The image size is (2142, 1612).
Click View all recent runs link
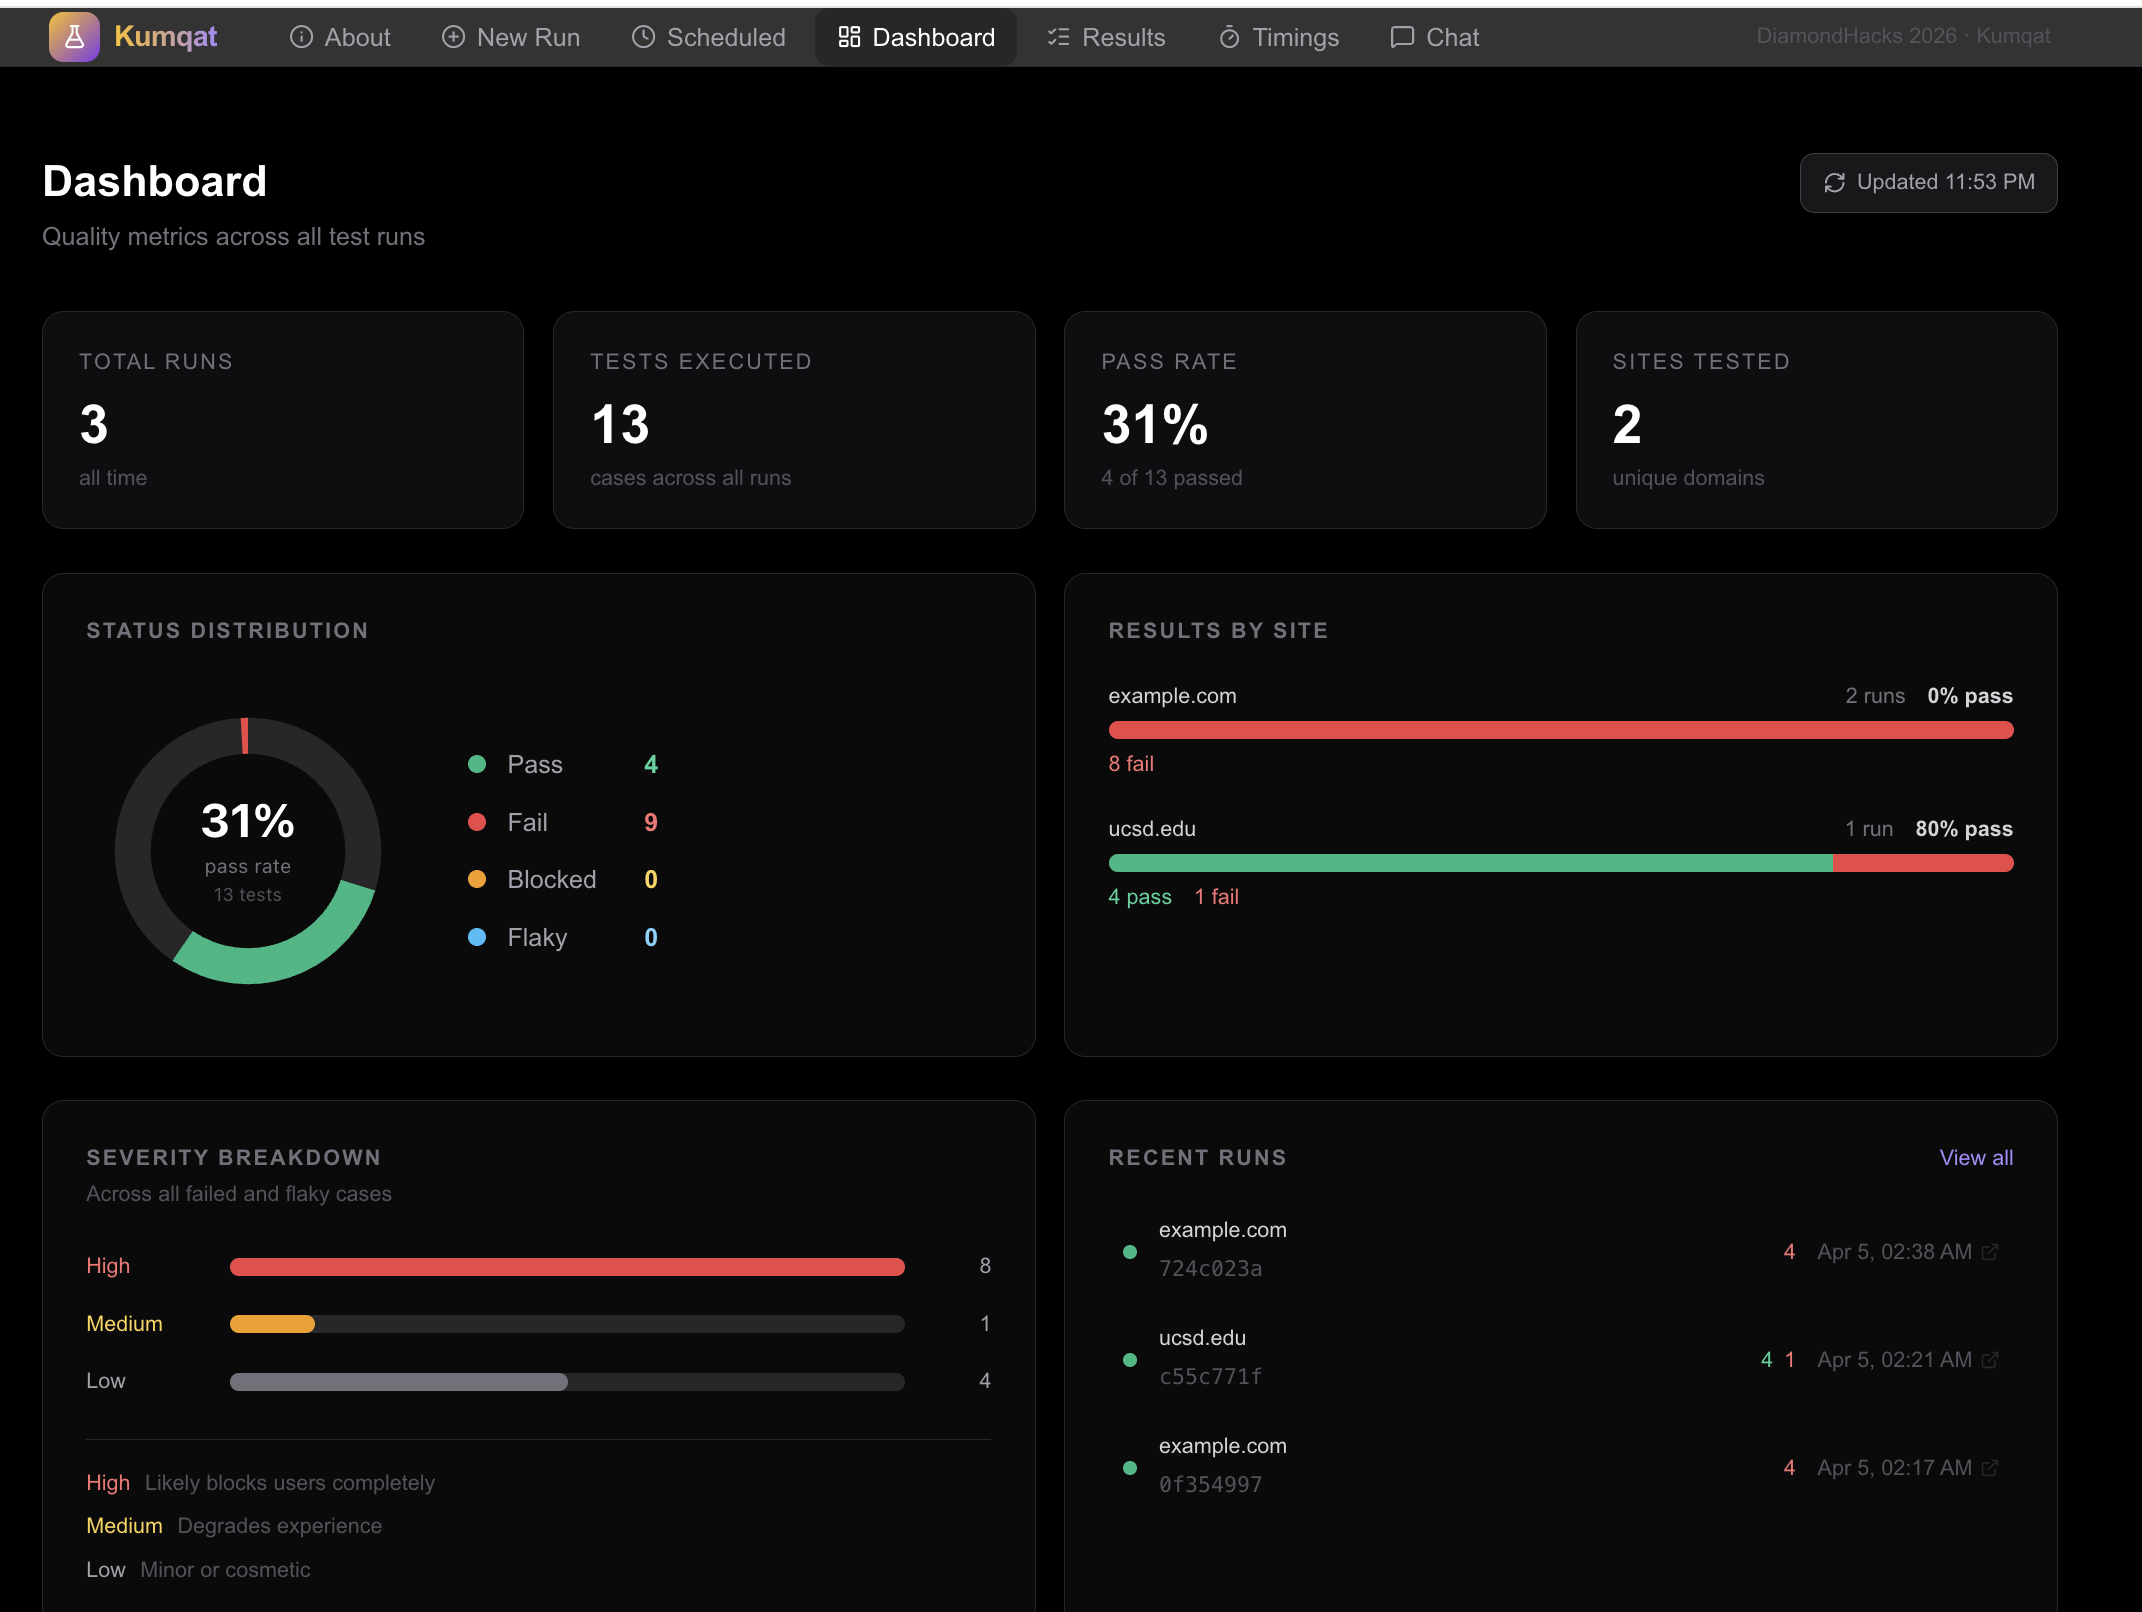[x=1975, y=1157]
